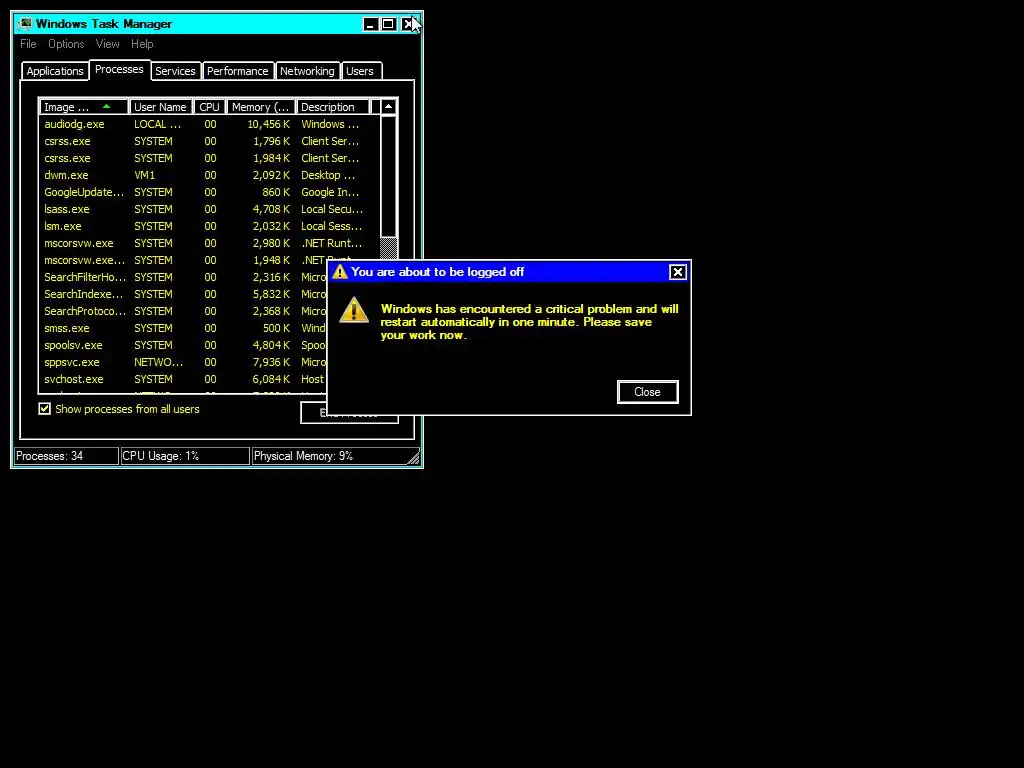The height and width of the screenshot is (768, 1024).
Task: Select the SearchProtocolHost process
Action: [183, 311]
